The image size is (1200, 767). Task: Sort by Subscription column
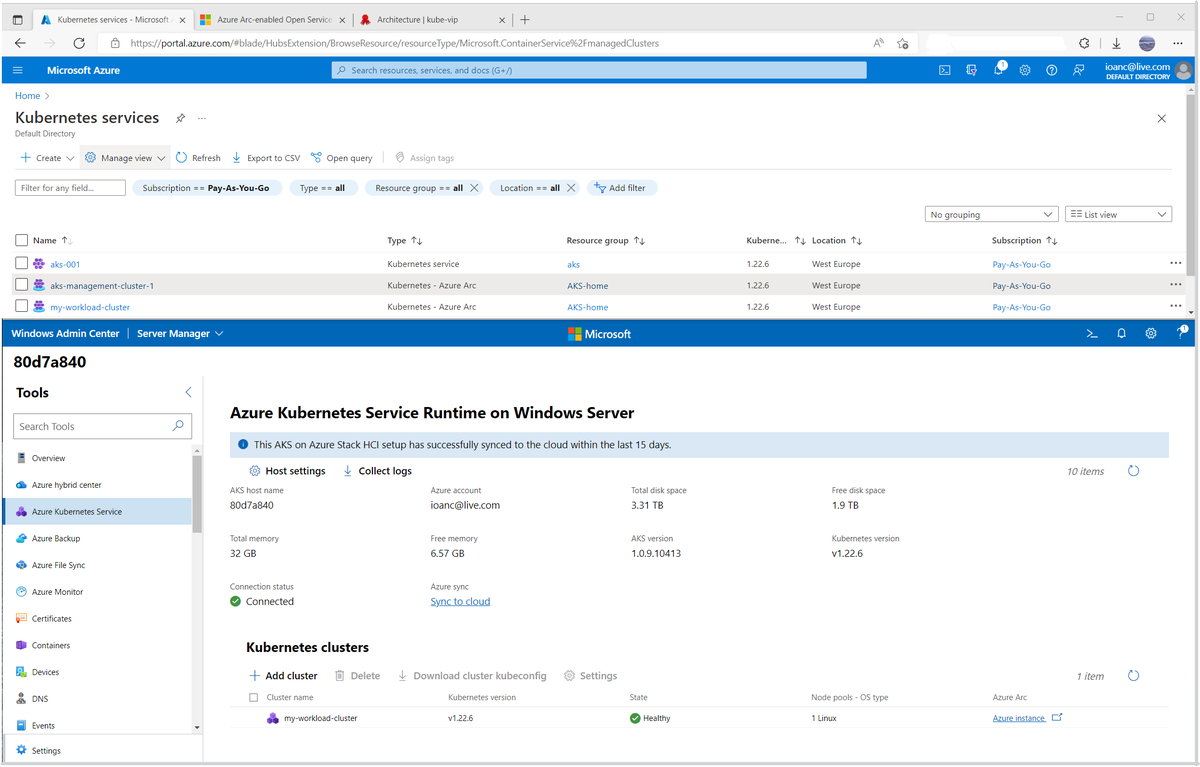click(x=1024, y=240)
